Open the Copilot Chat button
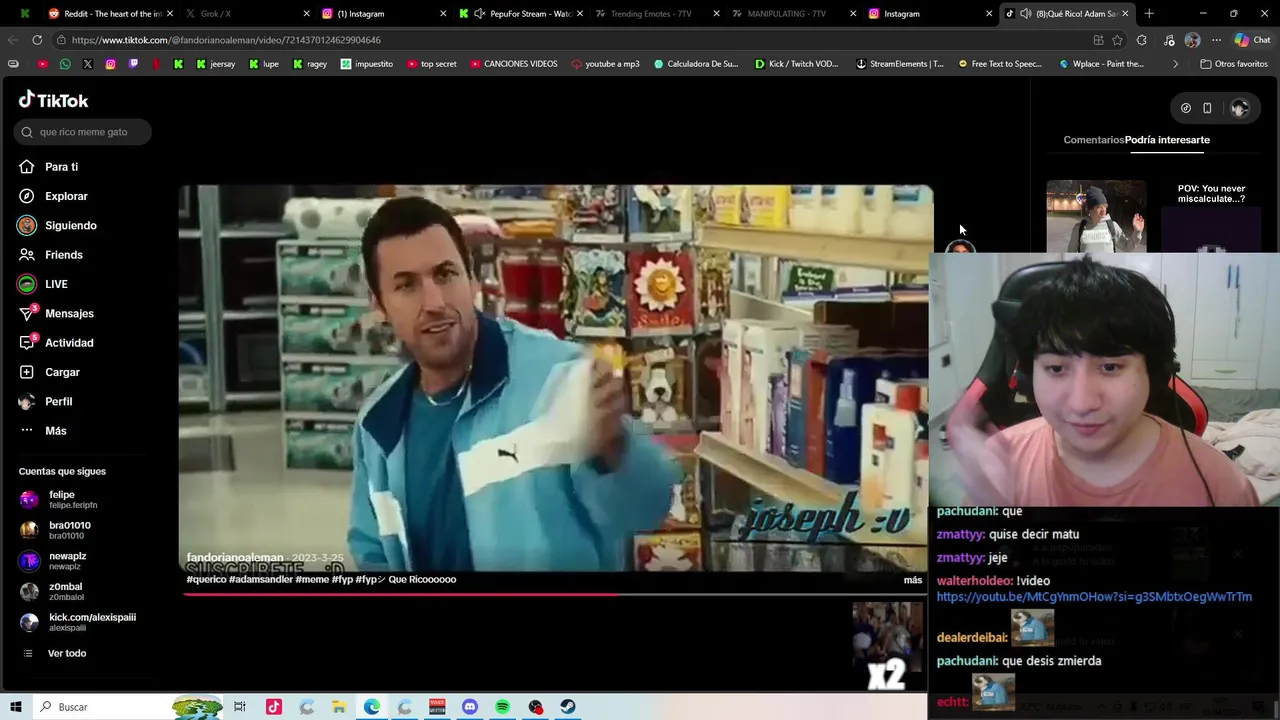 click(1251, 40)
